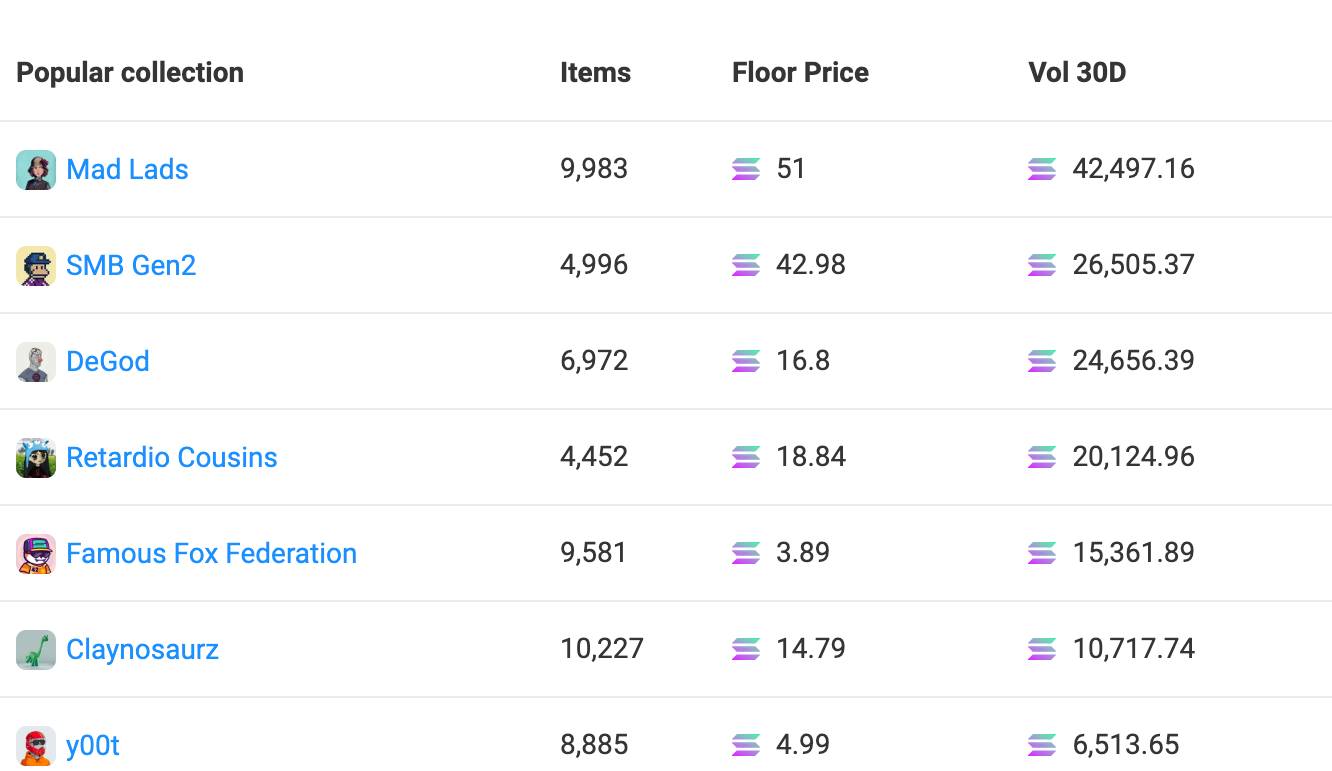Open the y00t collection link
This screenshot has width=1332, height=771.
[93, 746]
